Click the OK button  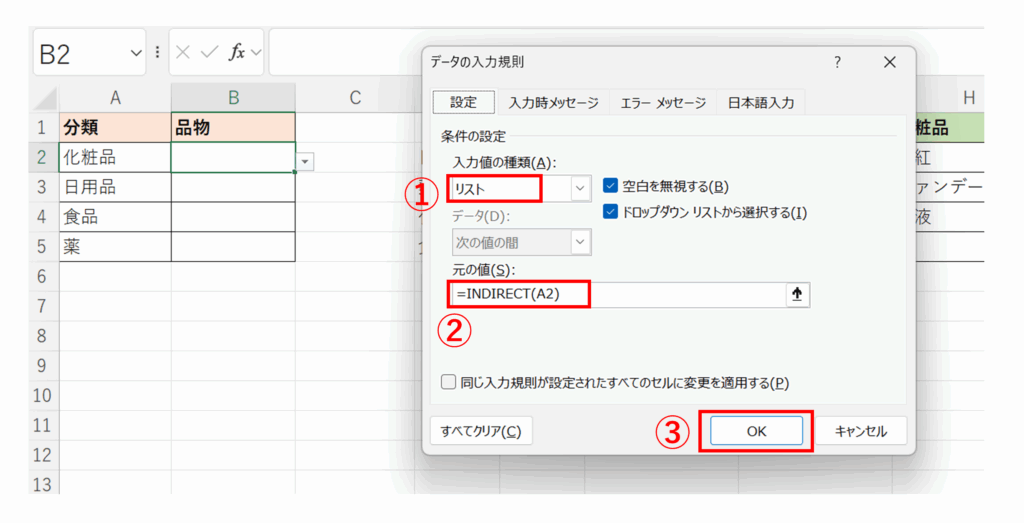(756, 431)
